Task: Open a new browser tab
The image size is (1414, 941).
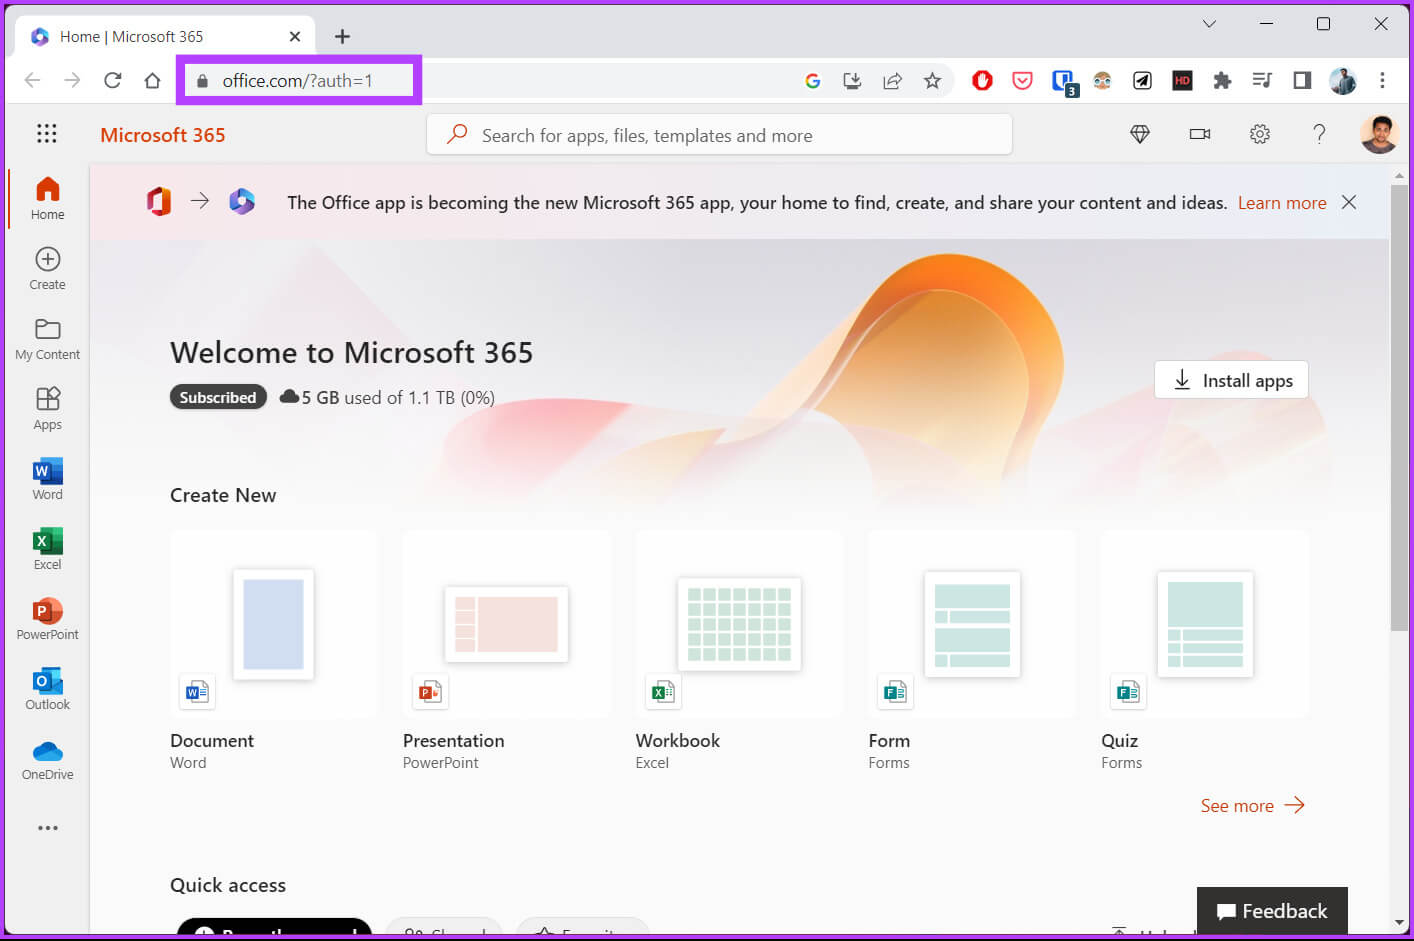Action: pos(342,37)
